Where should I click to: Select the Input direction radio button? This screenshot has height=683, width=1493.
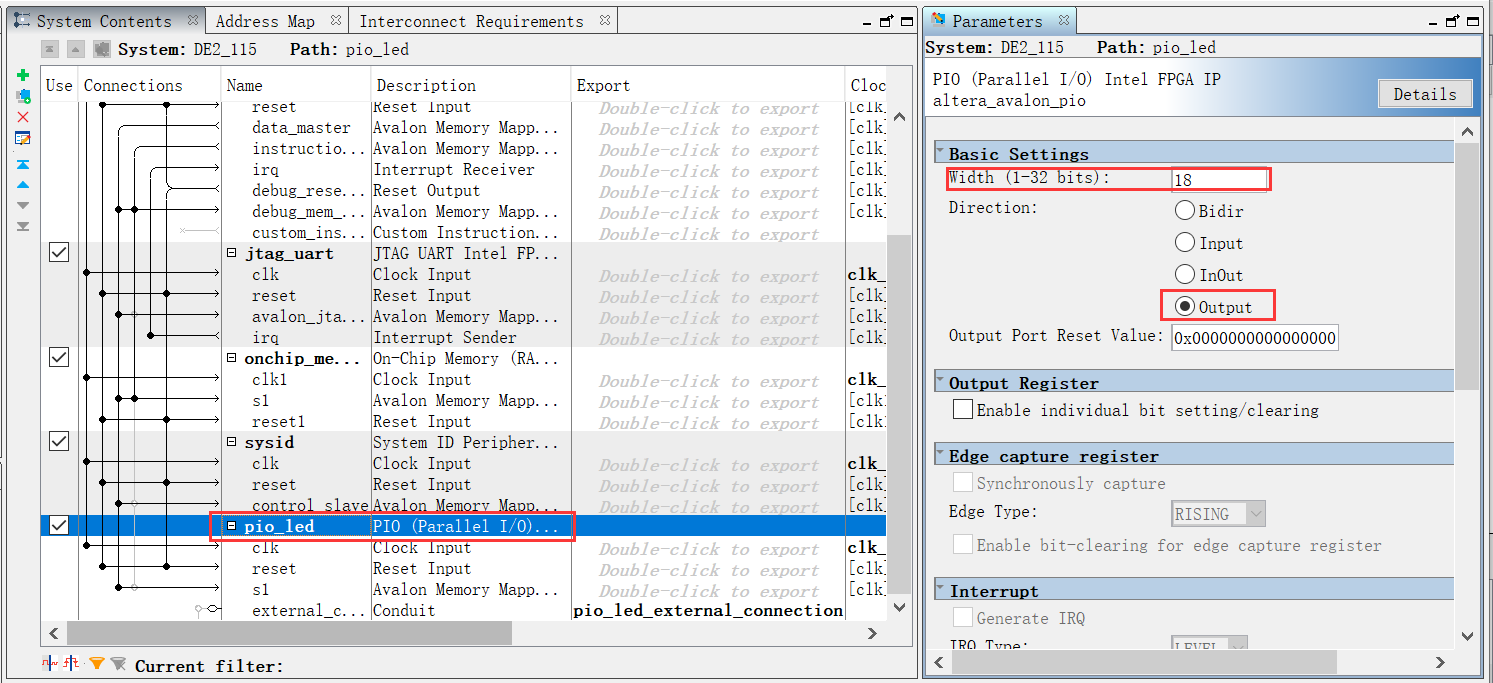coord(1185,243)
